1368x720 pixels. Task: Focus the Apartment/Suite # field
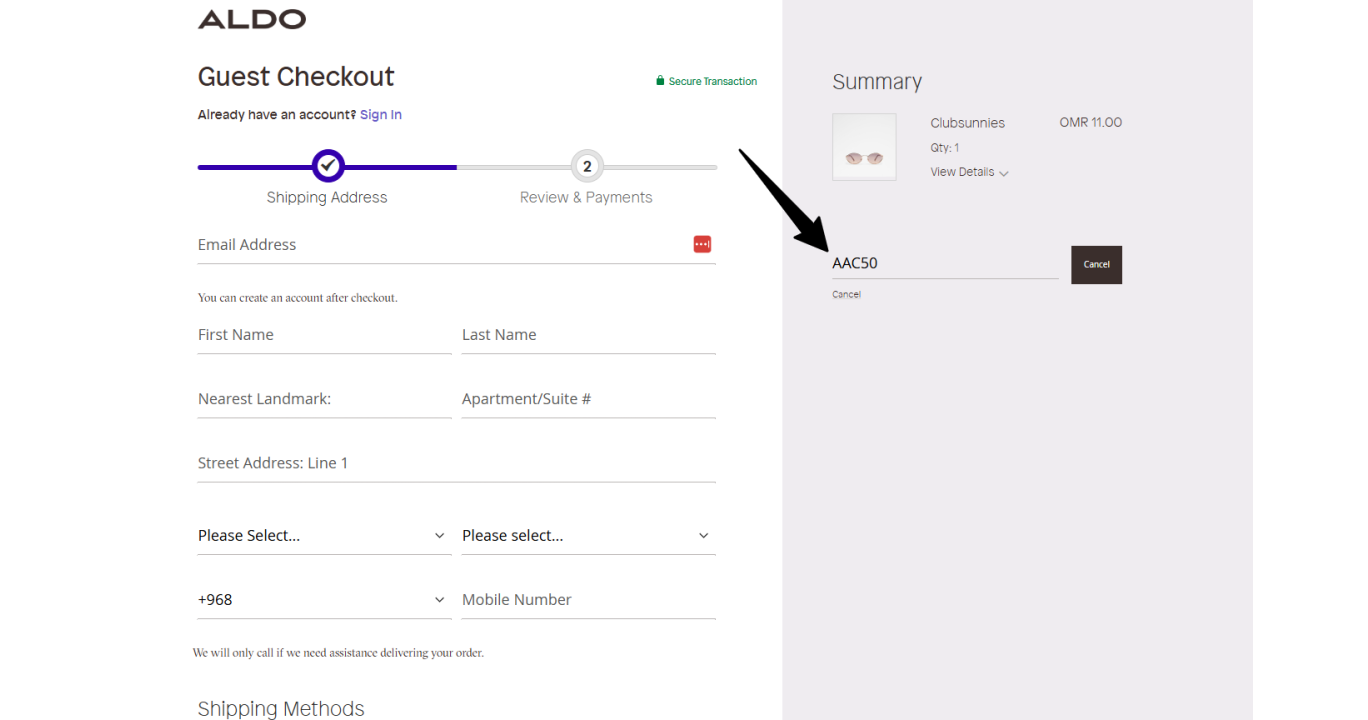589,399
